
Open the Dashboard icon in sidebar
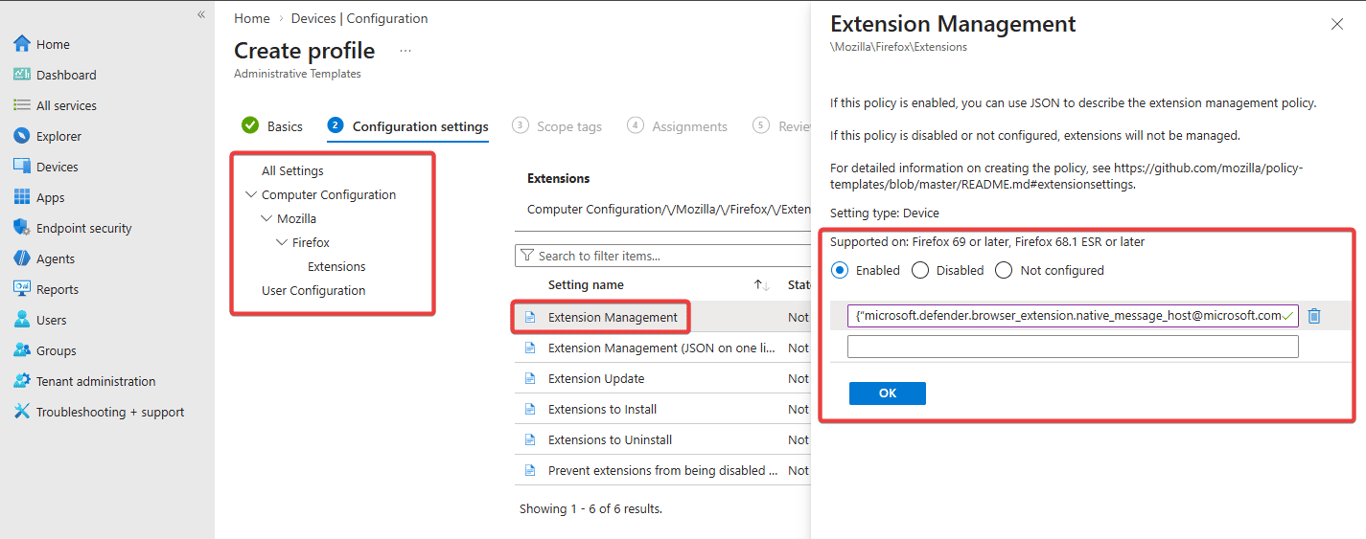click(x=22, y=75)
